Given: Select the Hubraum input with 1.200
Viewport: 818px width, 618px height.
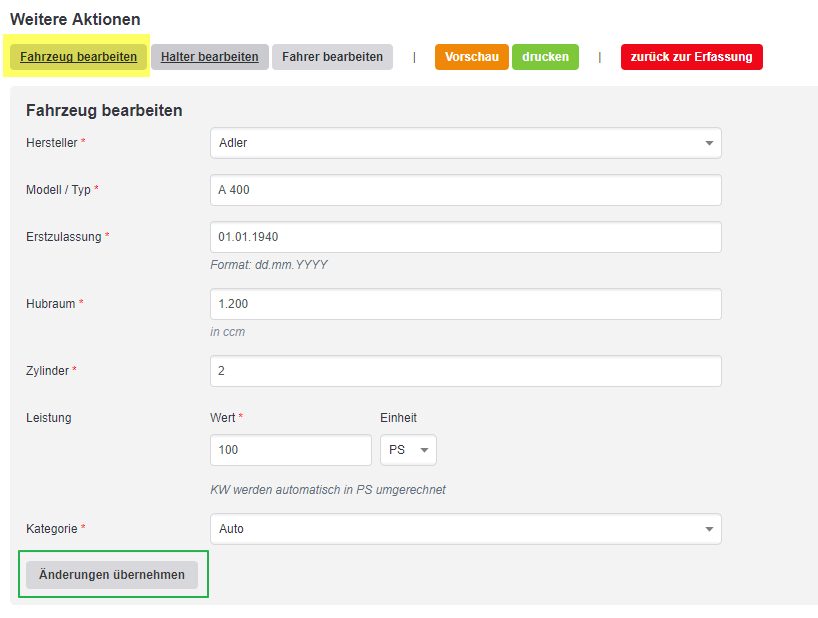Looking at the screenshot, I should [x=466, y=304].
